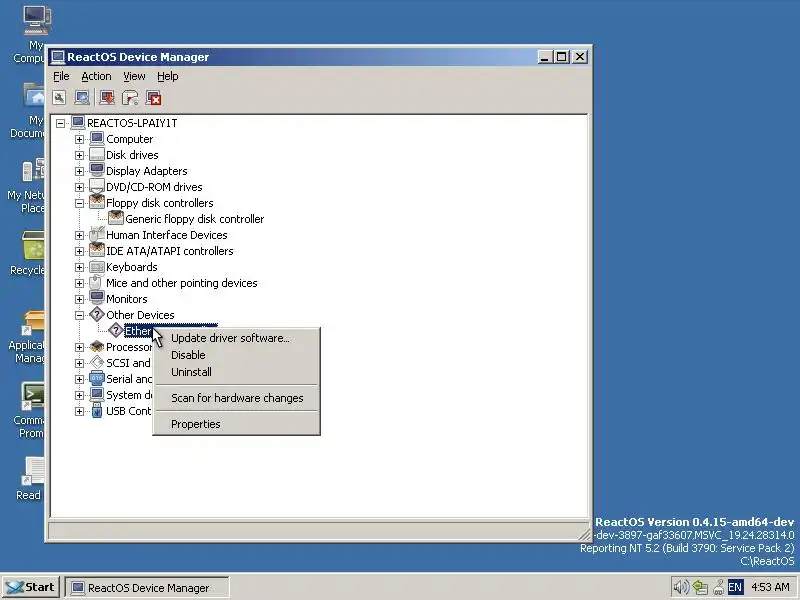The width and height of the screenshot is (800, 600).
Task: Choose Scan for hardware changes menu entry
Action: [236, 398]
